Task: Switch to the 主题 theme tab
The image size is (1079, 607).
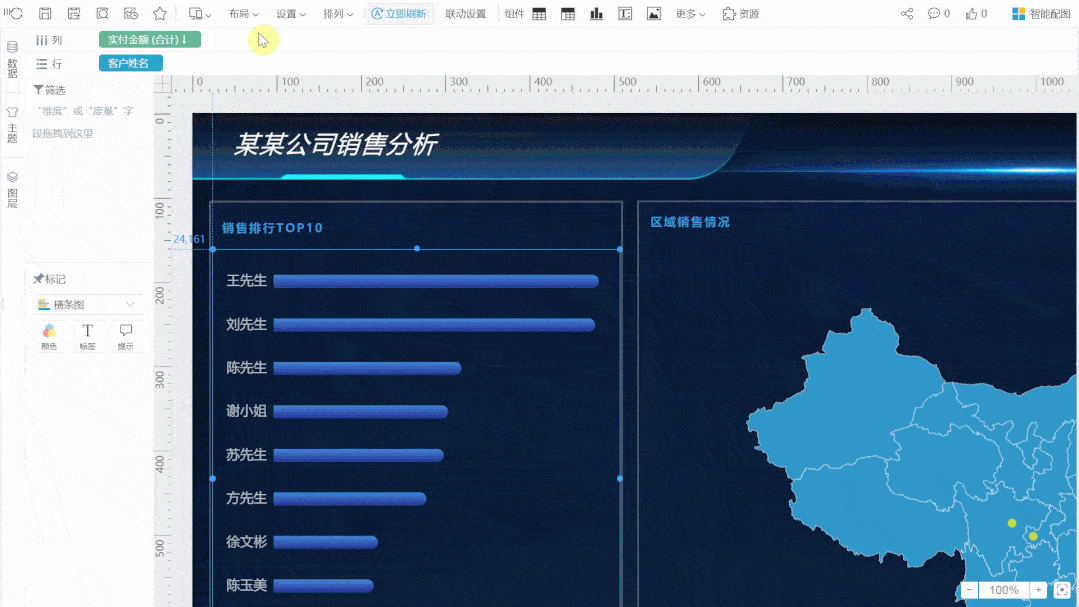Action: [13, 126]
